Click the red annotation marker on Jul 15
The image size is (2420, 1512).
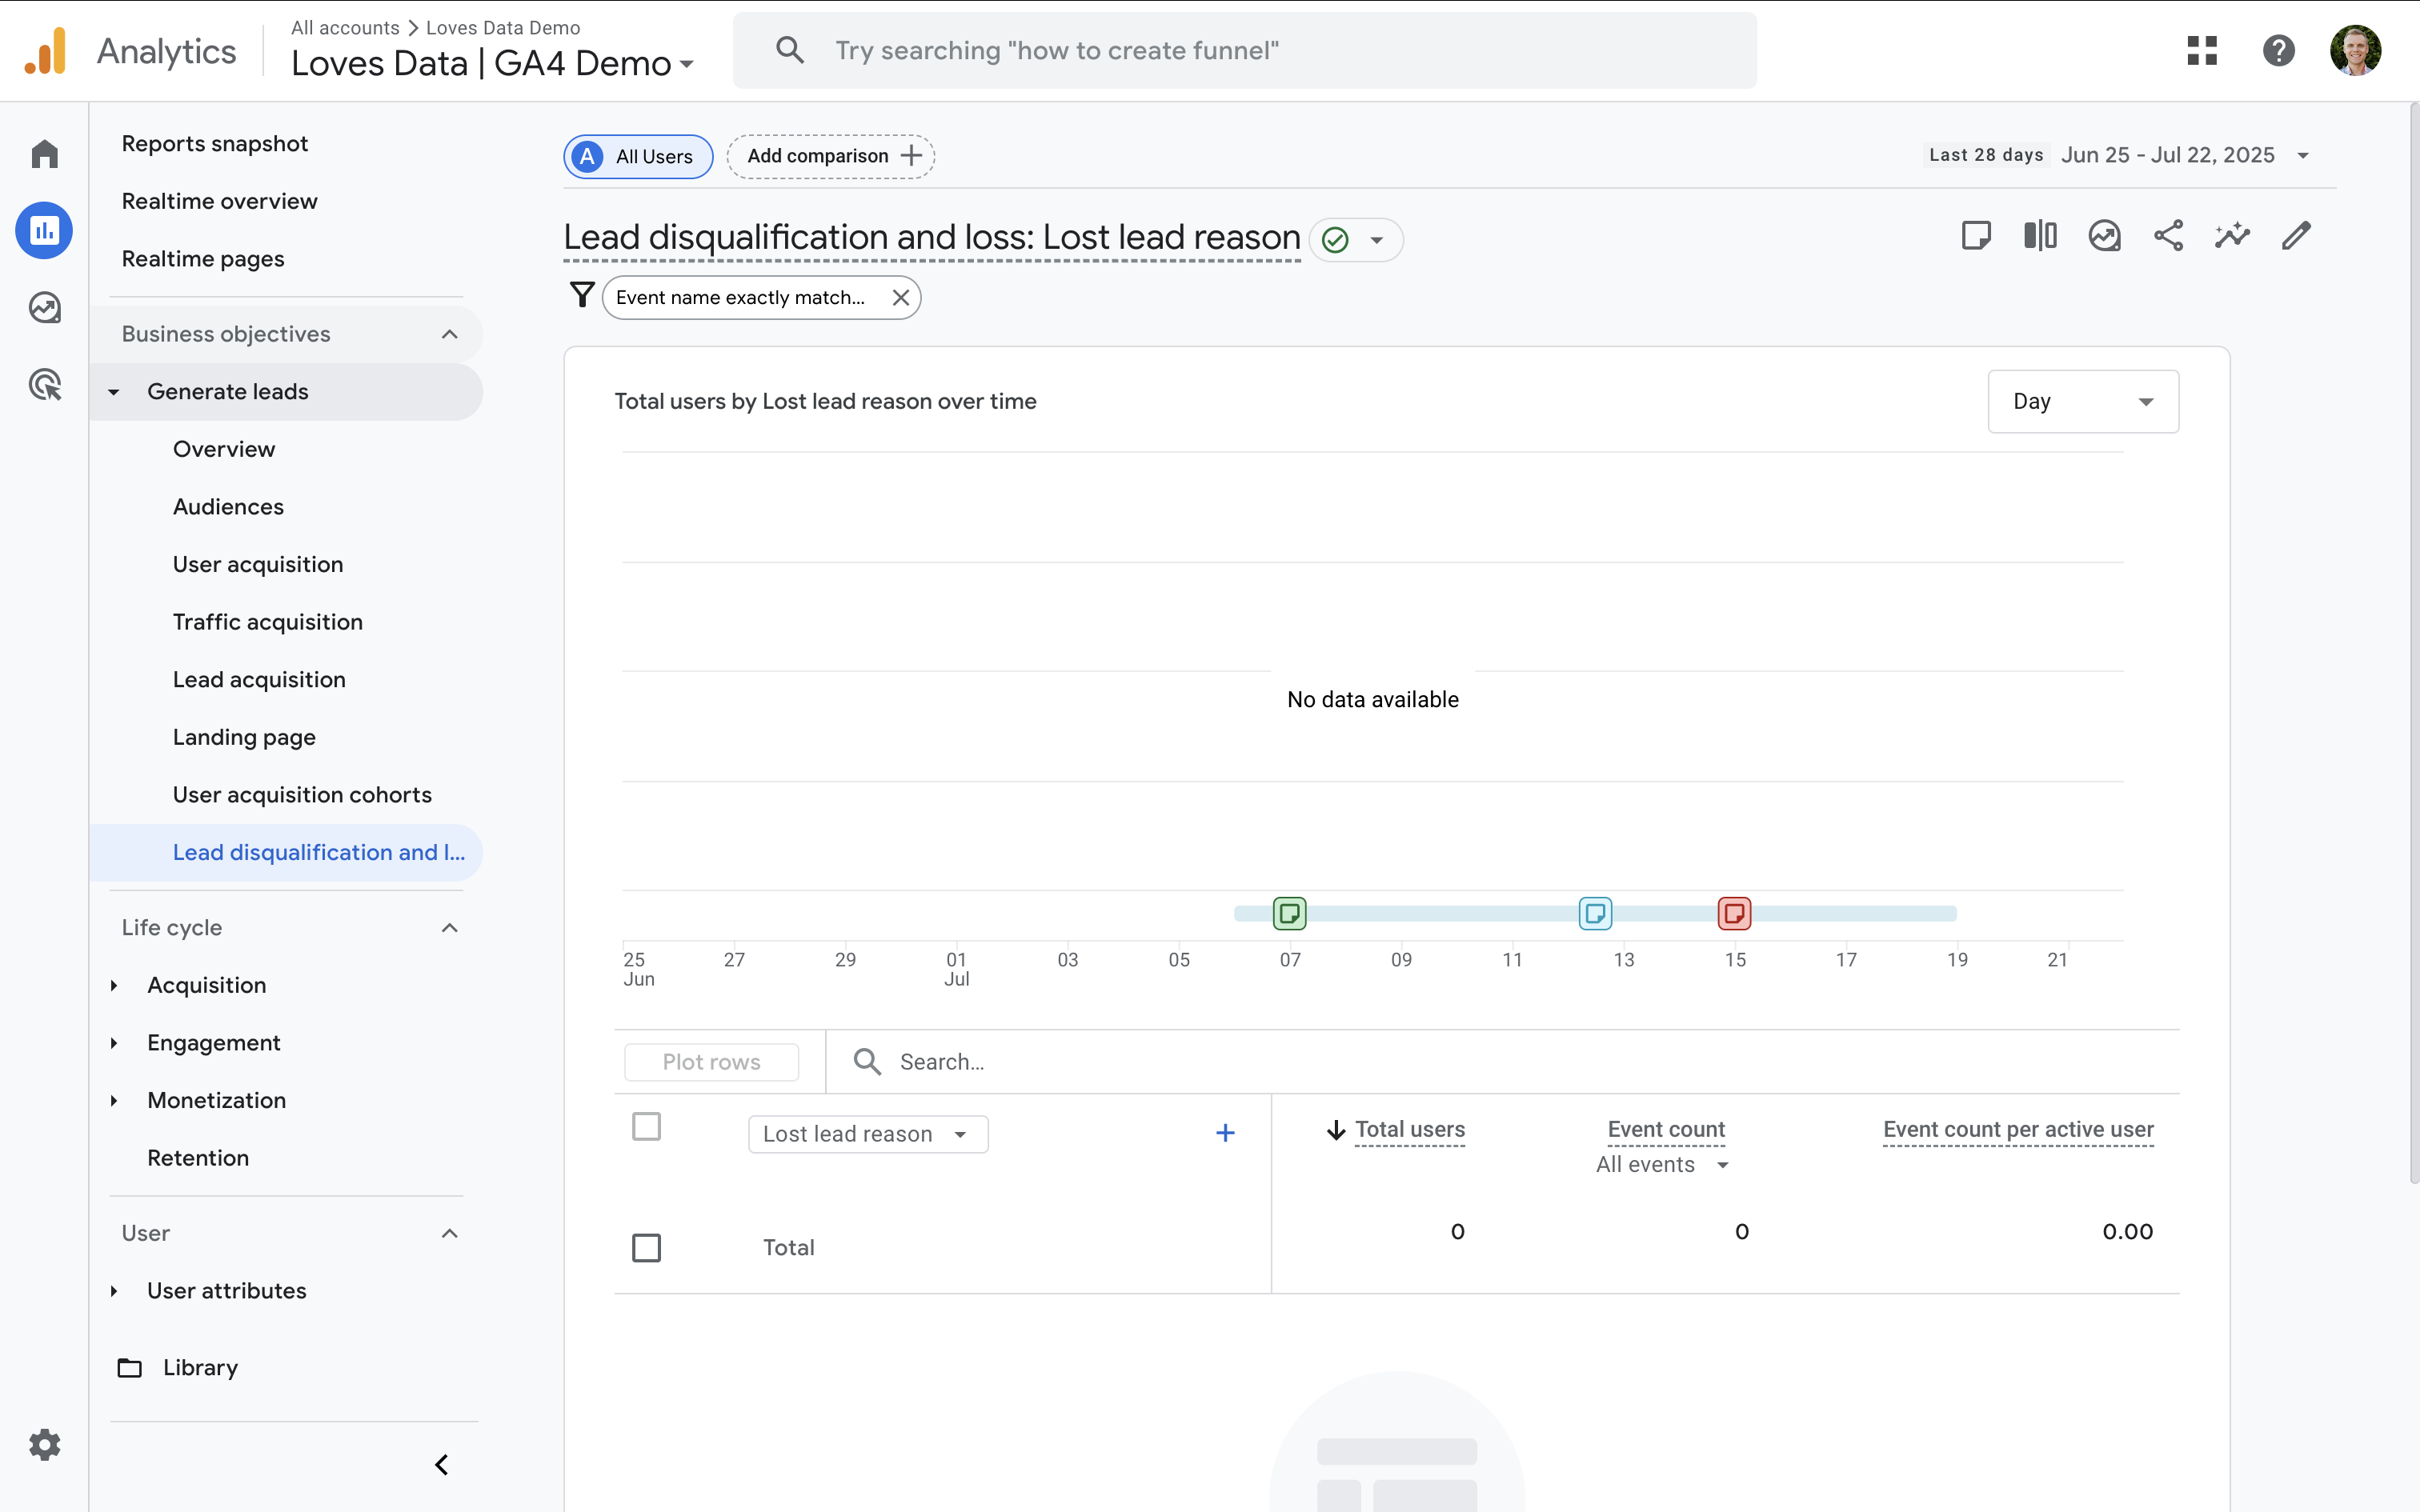pyautogui.click(x=1734, y=913)
